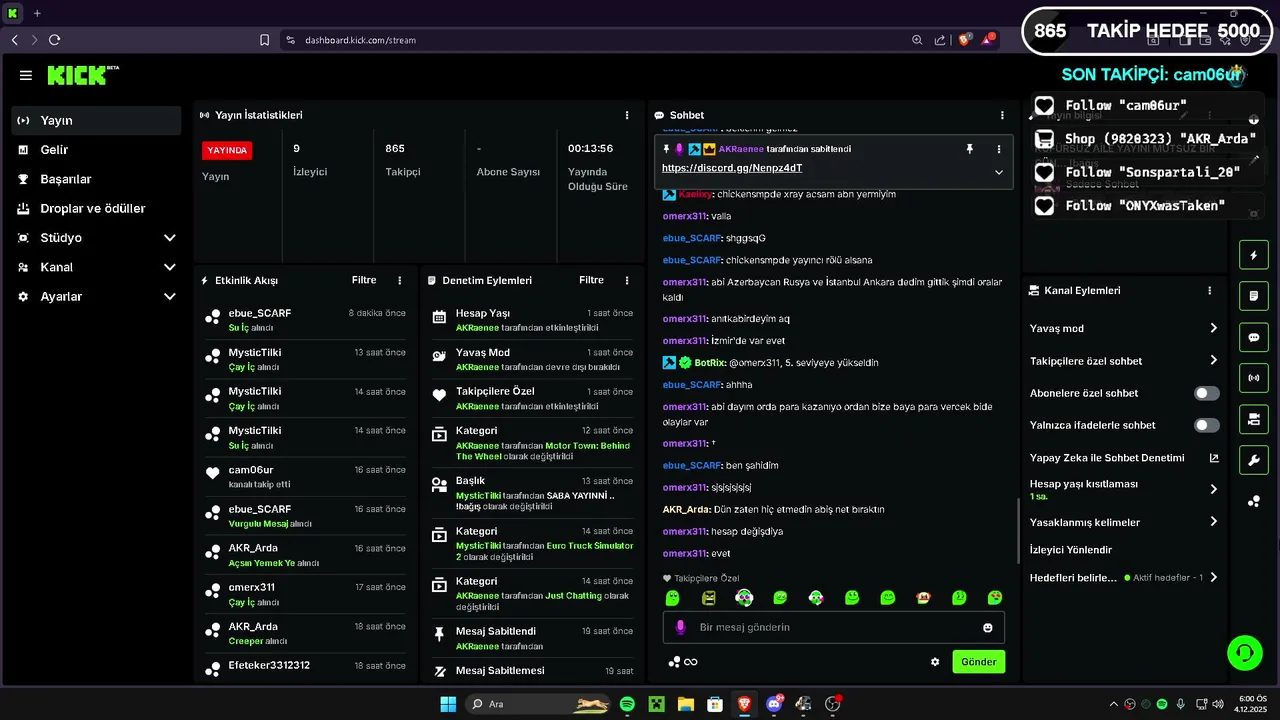Click the broadcast signal icon in right toolbar
The height and width of the screenshot is (720, 1280).
(x=1254, y=378)
